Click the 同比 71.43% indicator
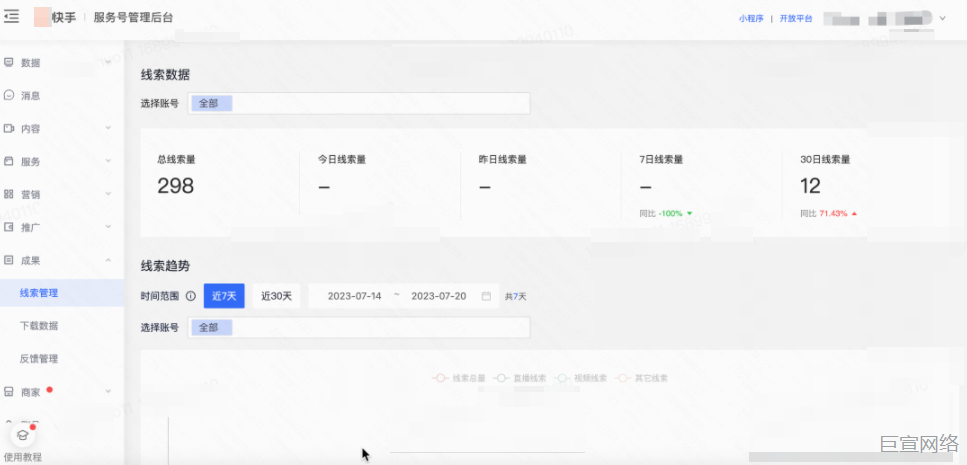Viewport: 967px width, 465px height. coord(829,213)
